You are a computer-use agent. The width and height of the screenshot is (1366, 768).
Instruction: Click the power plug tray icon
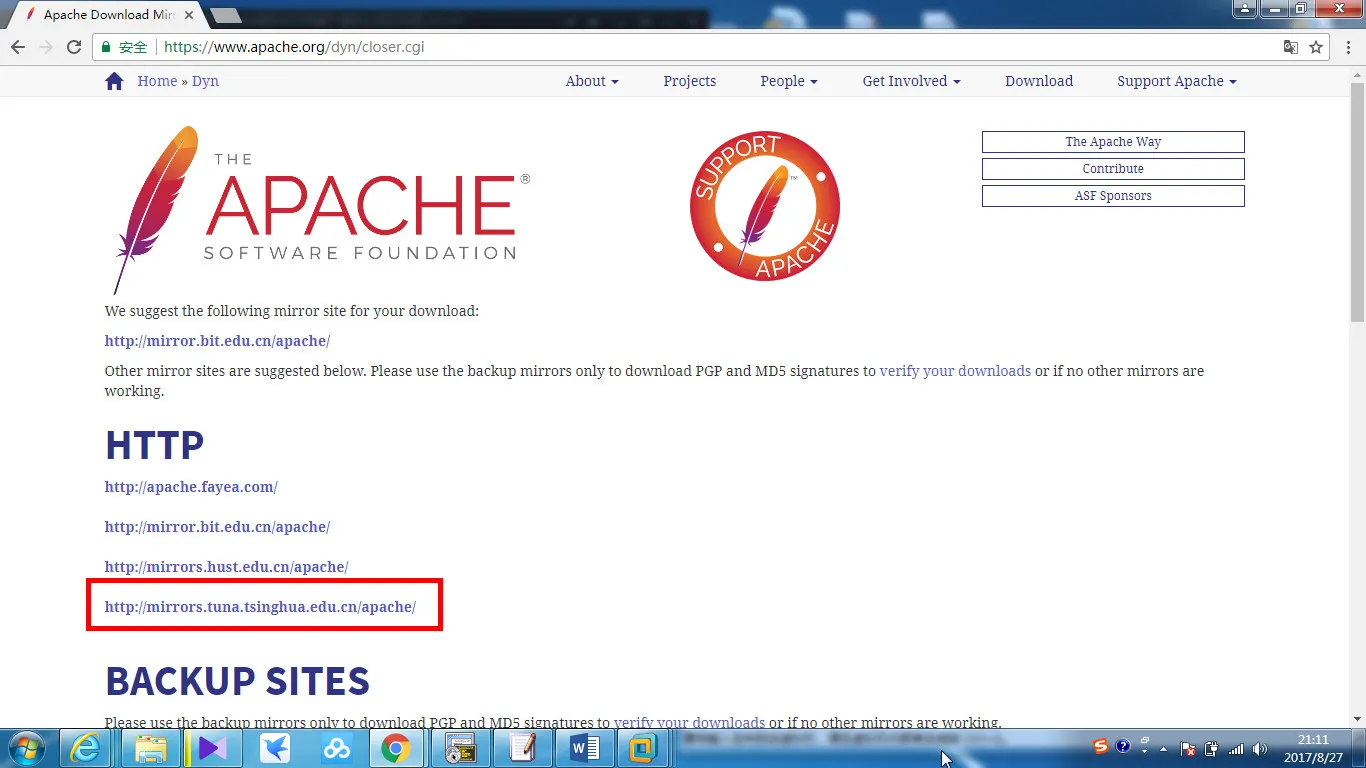coord(1212,749)
